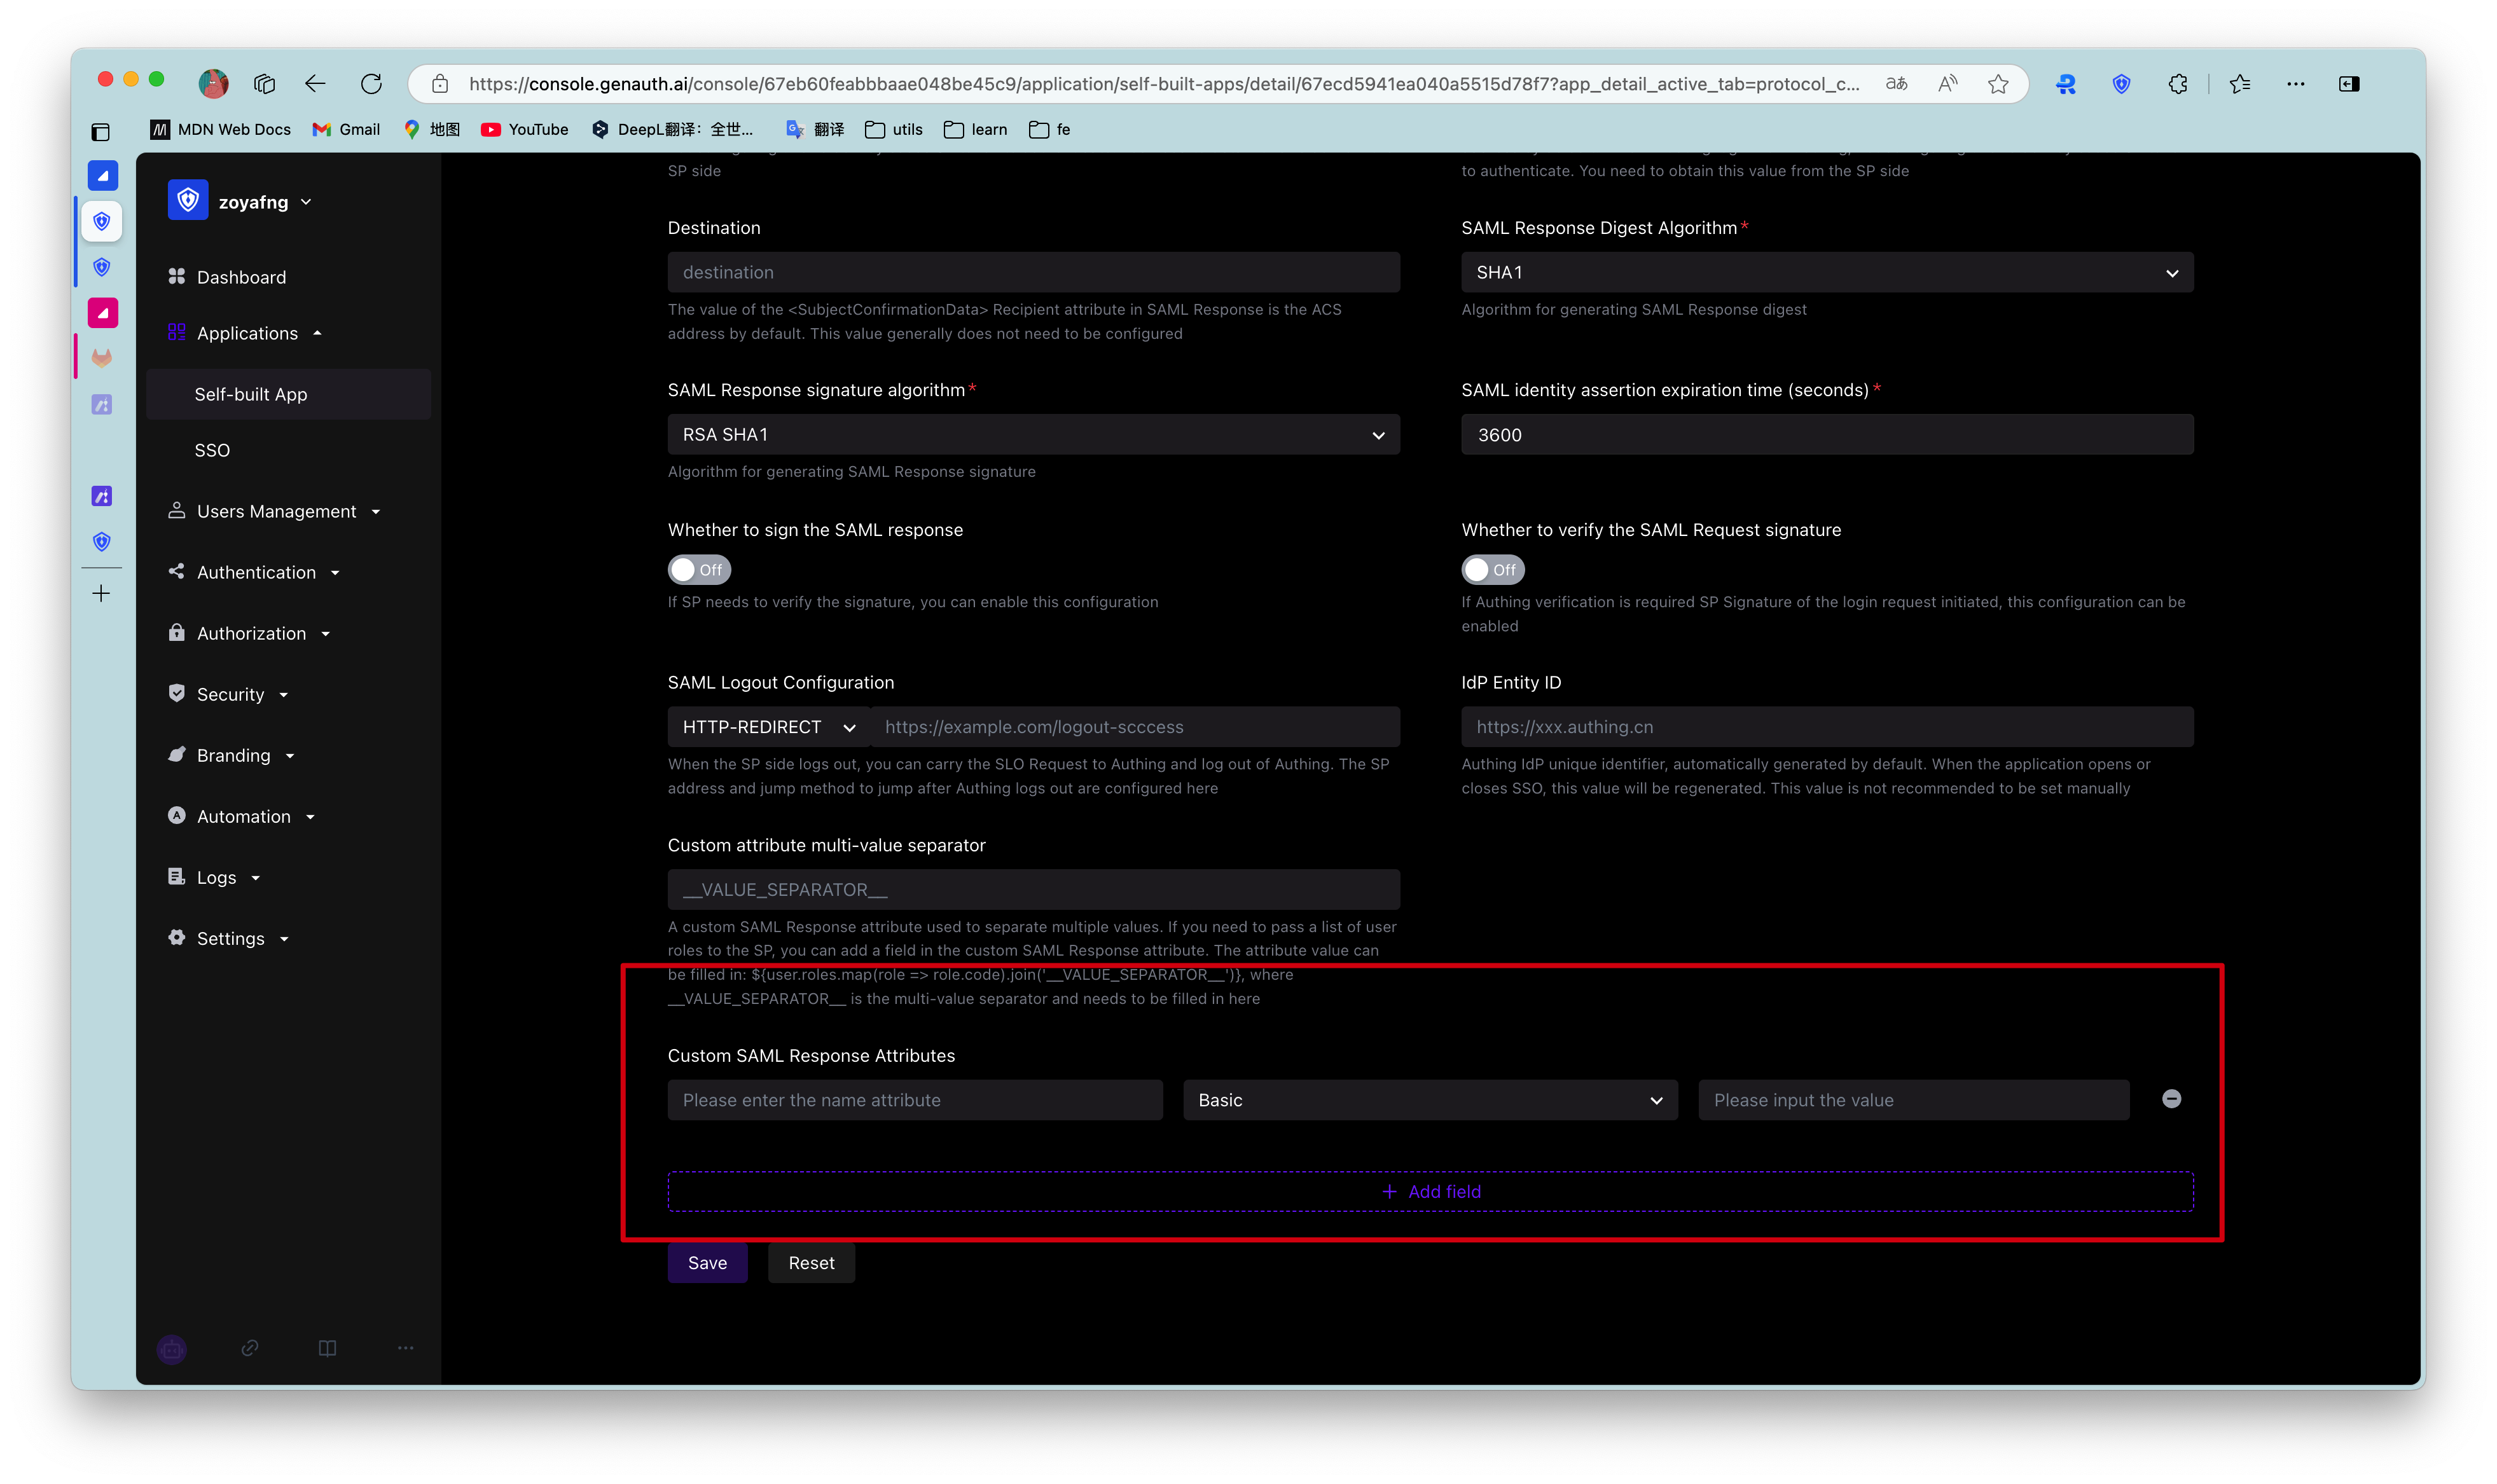Open SAML Response Digest Algorithm dropdown

pos(1827,272)
